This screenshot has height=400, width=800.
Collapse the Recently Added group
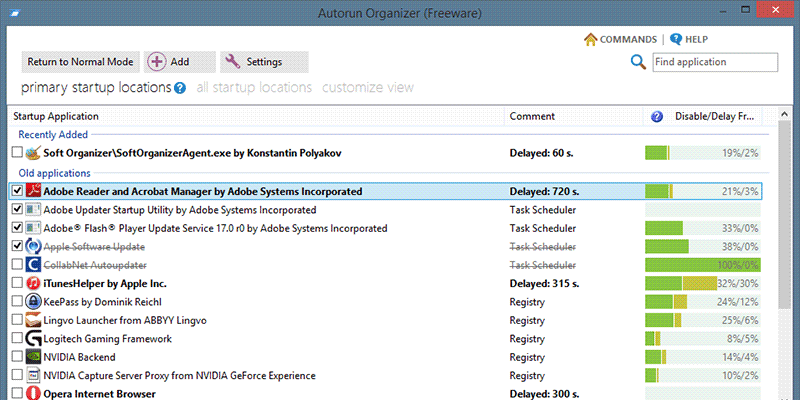(53, 135)
